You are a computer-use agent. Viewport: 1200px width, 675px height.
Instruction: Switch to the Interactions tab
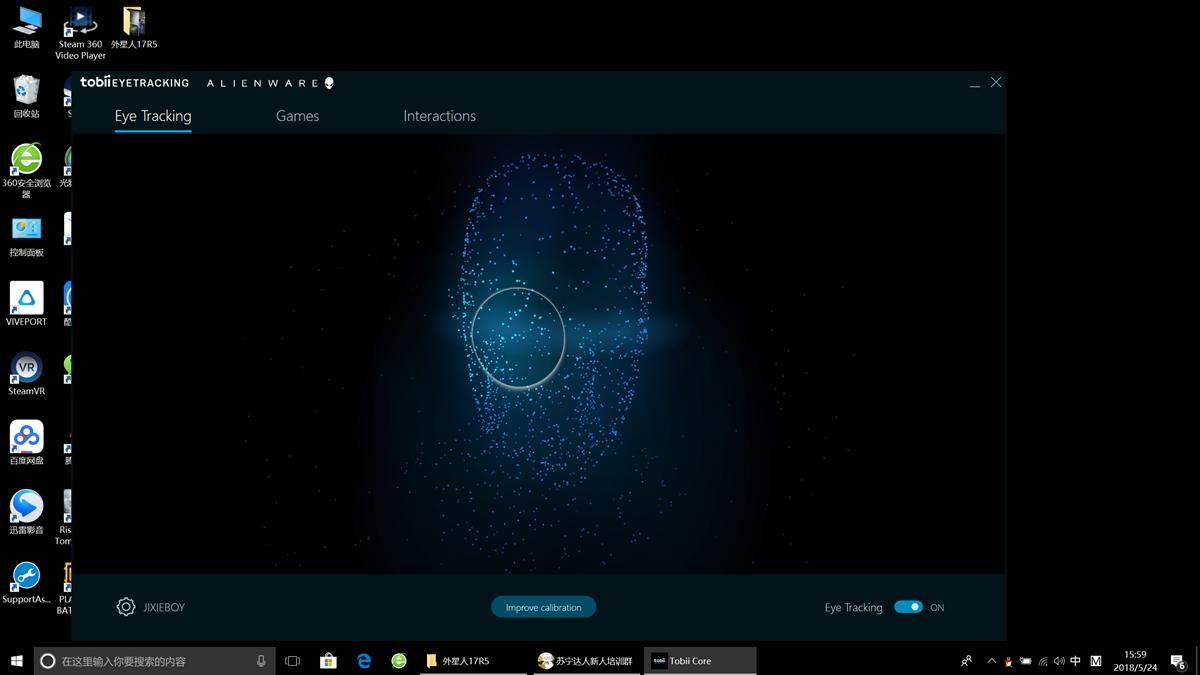pyautogui.click(x=439, y=116)
